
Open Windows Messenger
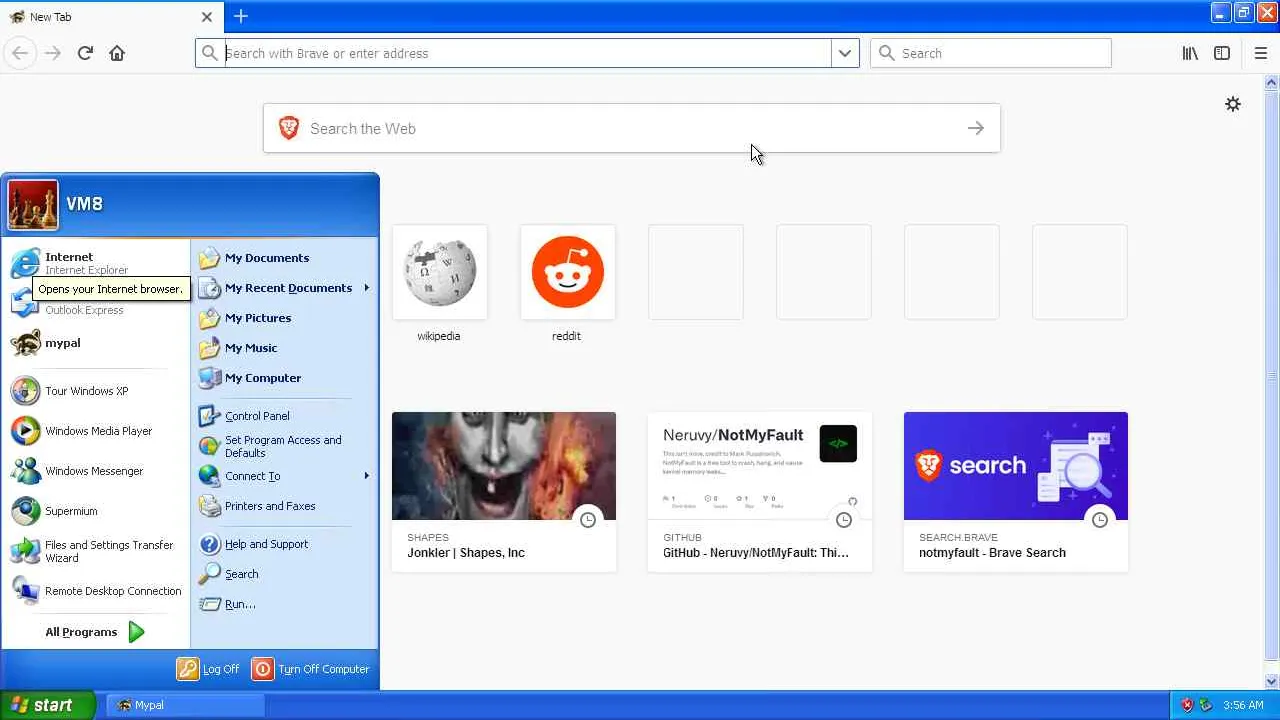tap(97, 471)
